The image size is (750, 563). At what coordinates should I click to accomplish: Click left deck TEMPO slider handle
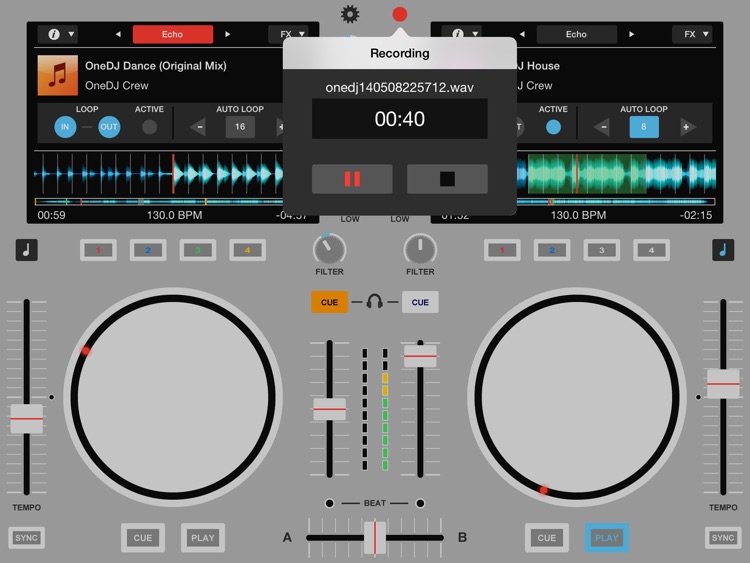click(26, 419)
